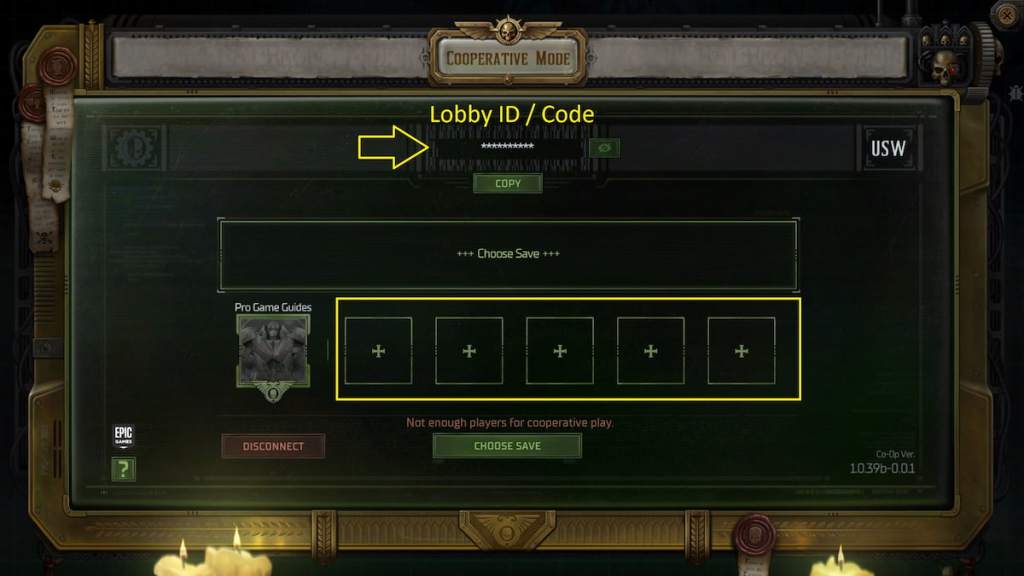The width and height of the screenshot is (1024, 576).
Task: Click the DISCONNECT button
Action: [x=273, y=446]
